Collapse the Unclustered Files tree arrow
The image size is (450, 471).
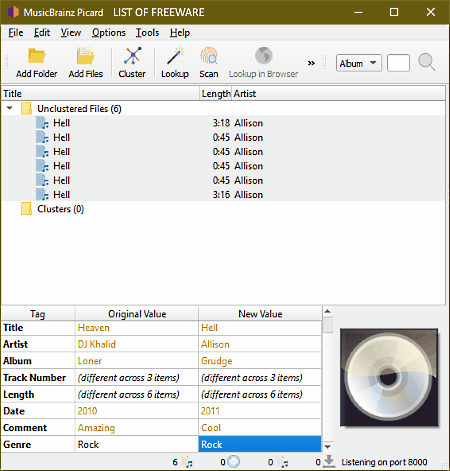coord(10,108)
